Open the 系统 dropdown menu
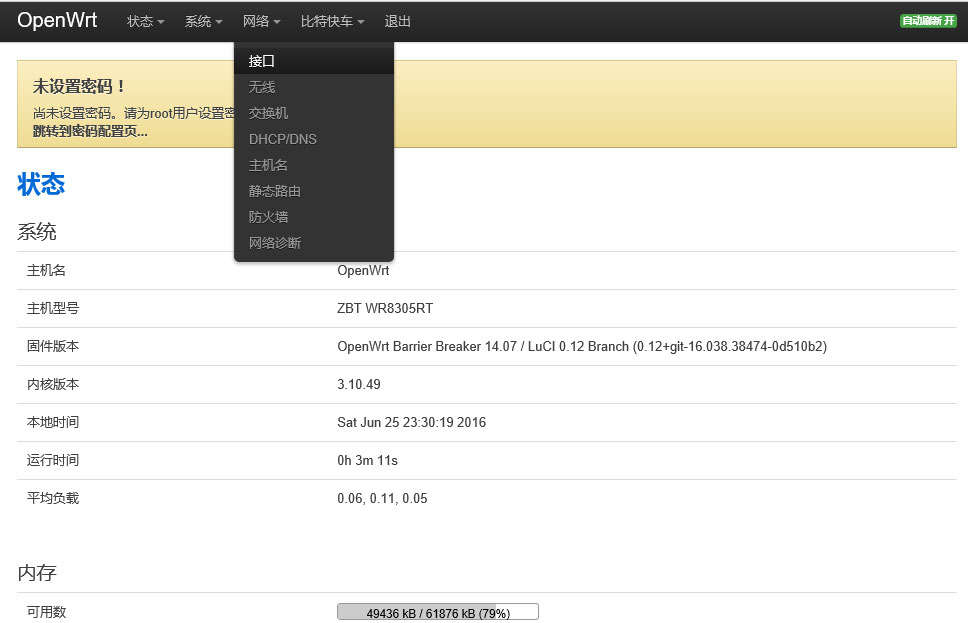The width and height of the screenshot is (968, 623). coord(204,22)
